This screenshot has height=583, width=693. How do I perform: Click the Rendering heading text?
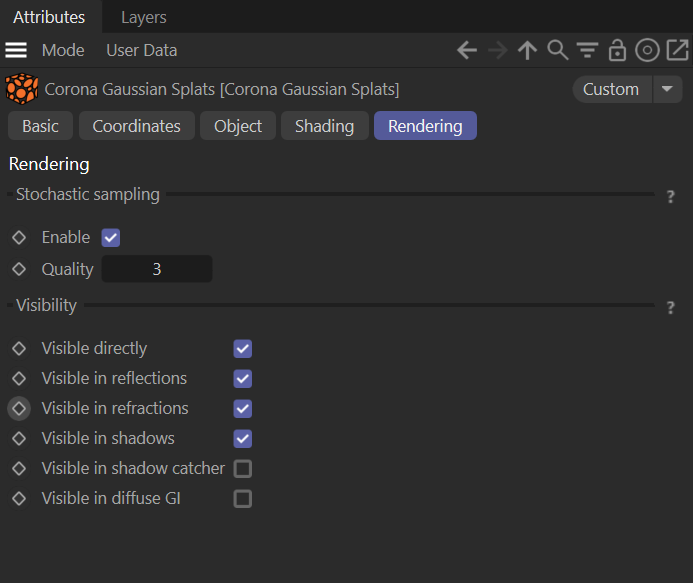coord(49,164)
